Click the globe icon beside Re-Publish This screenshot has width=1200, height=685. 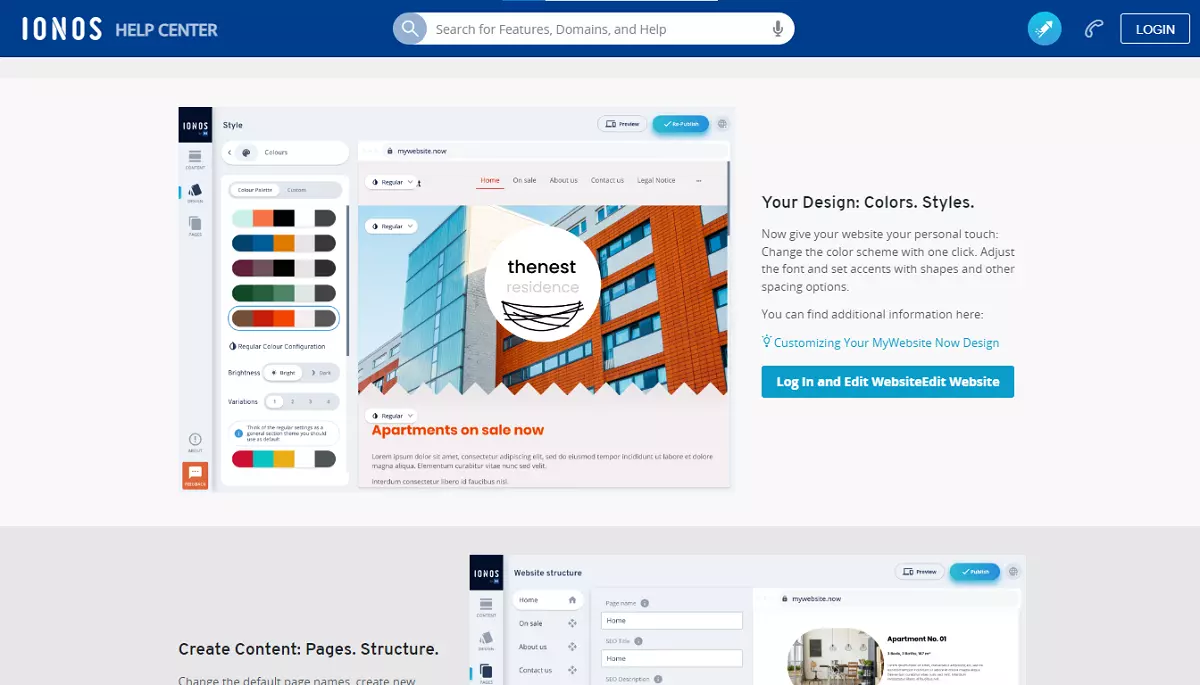pyautogui.click(x=722, y=124)
